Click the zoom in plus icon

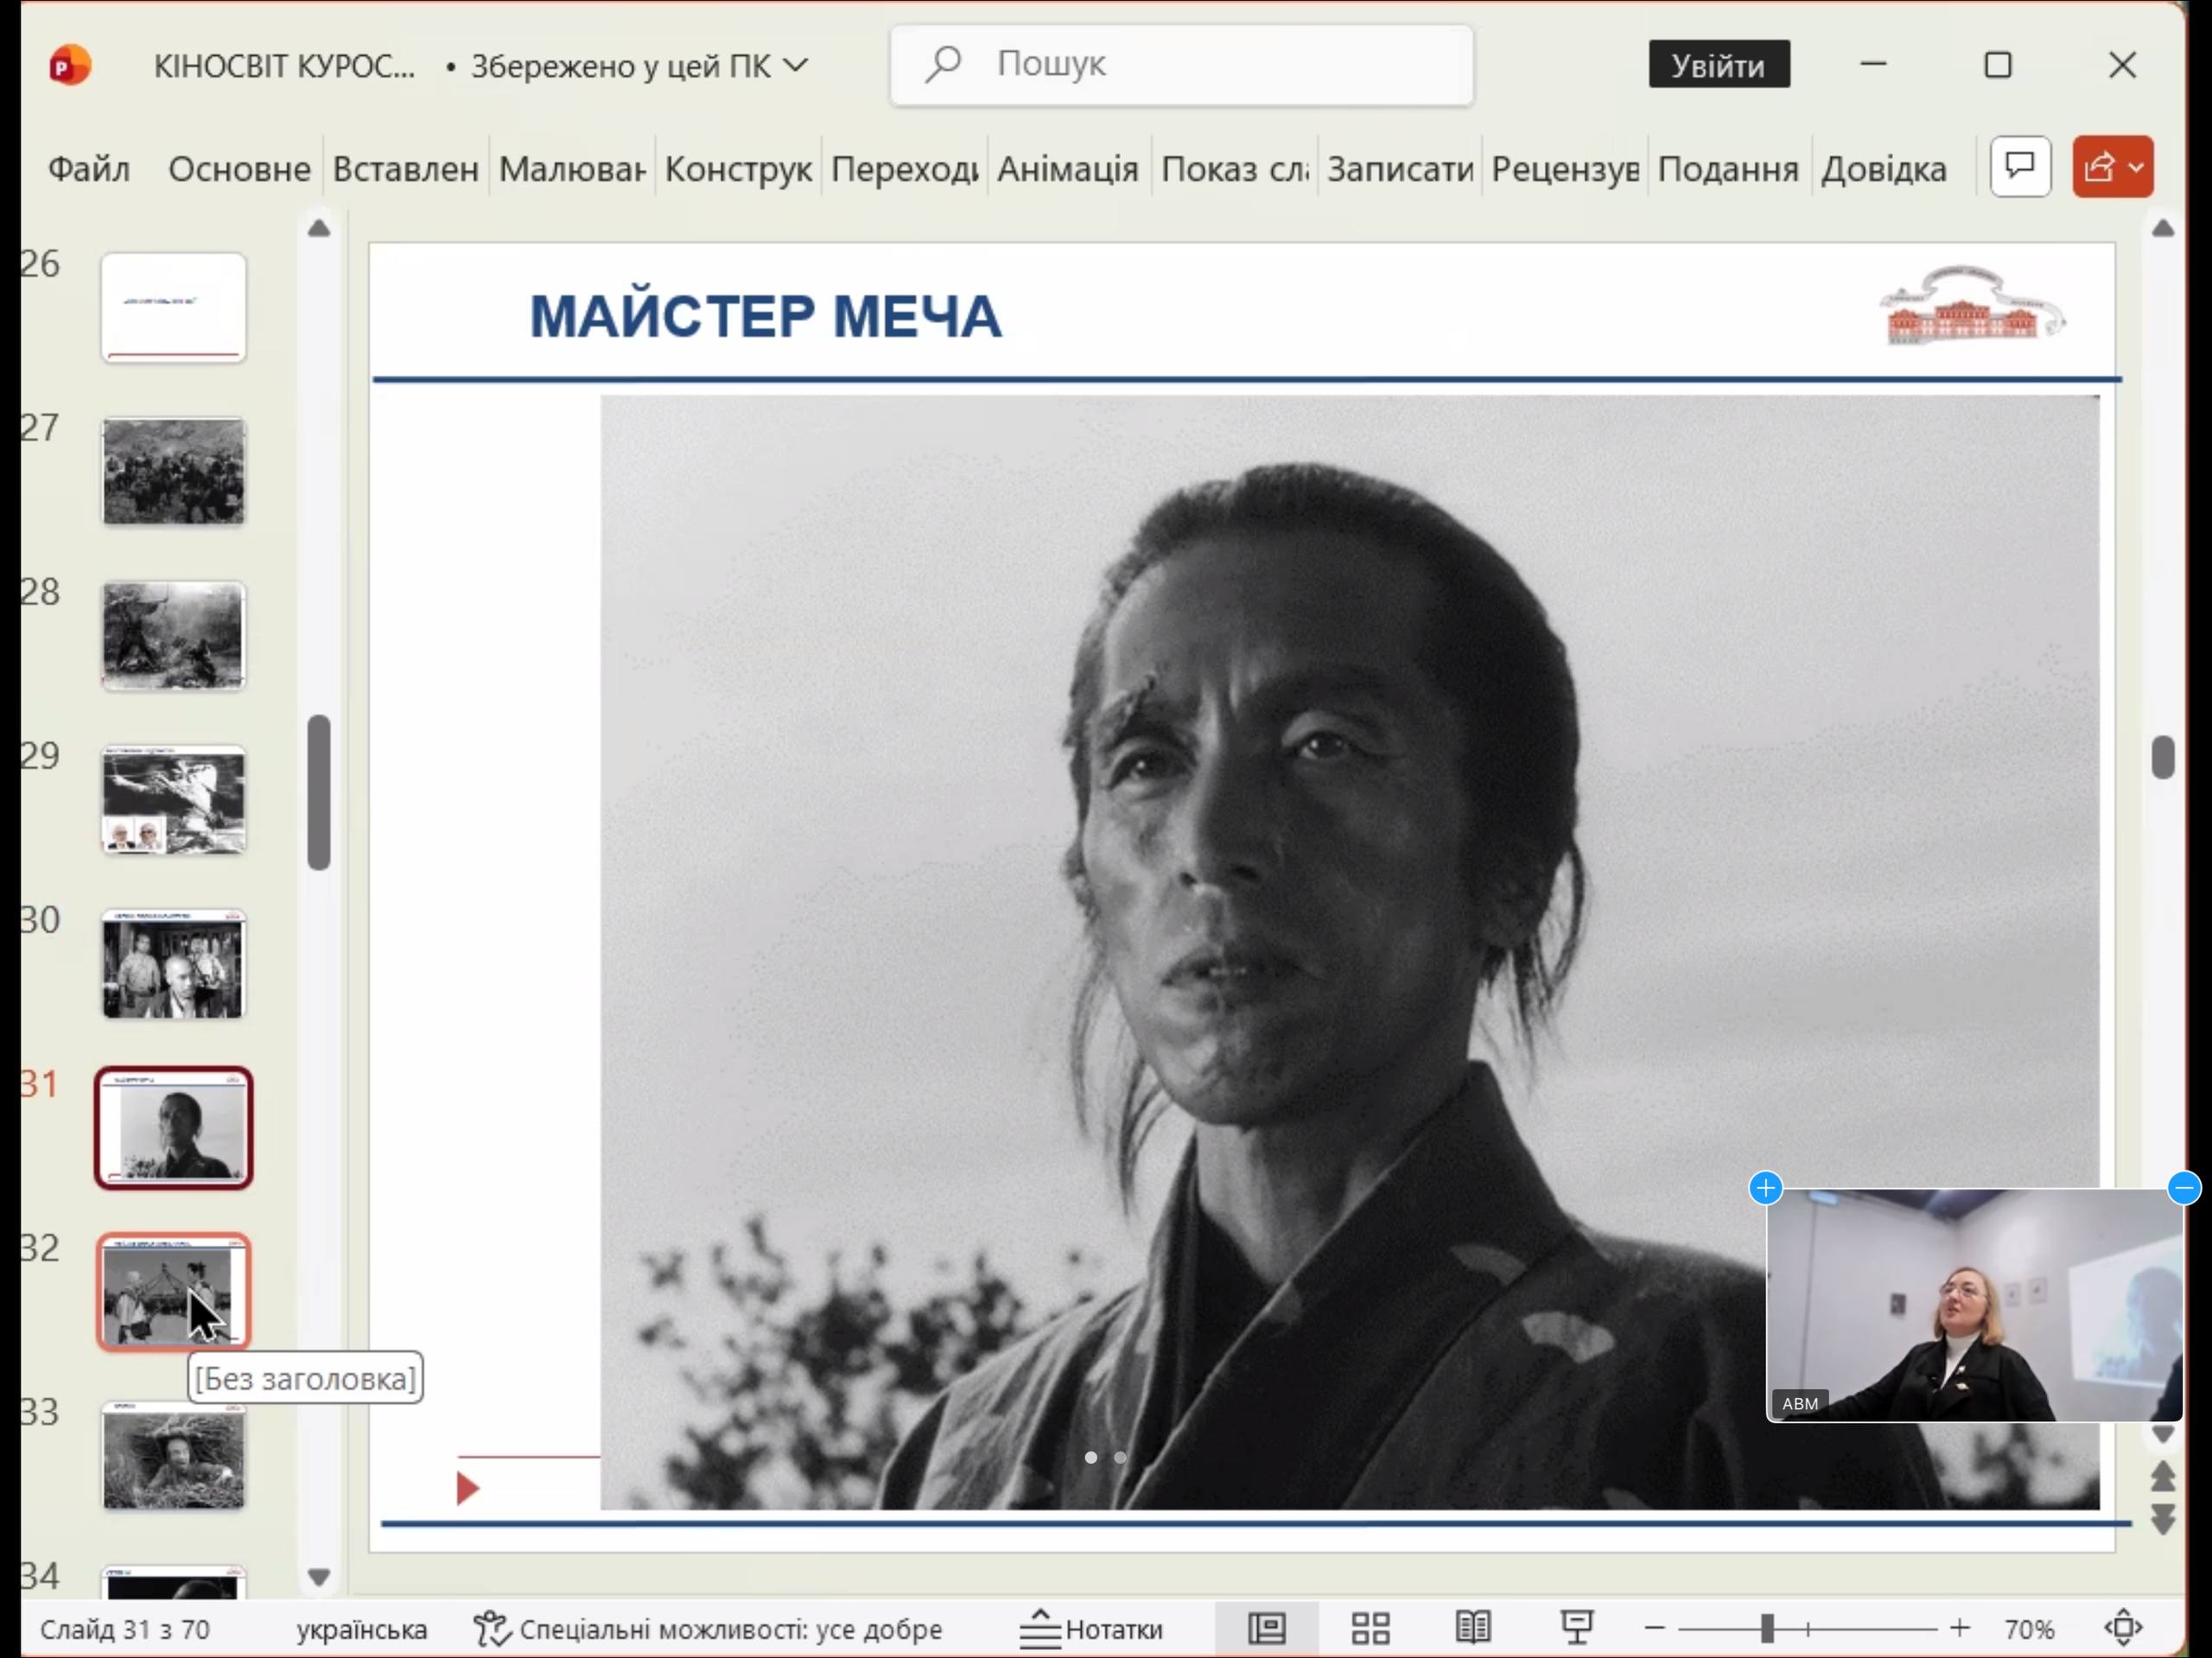(x=1960, y=1629)
